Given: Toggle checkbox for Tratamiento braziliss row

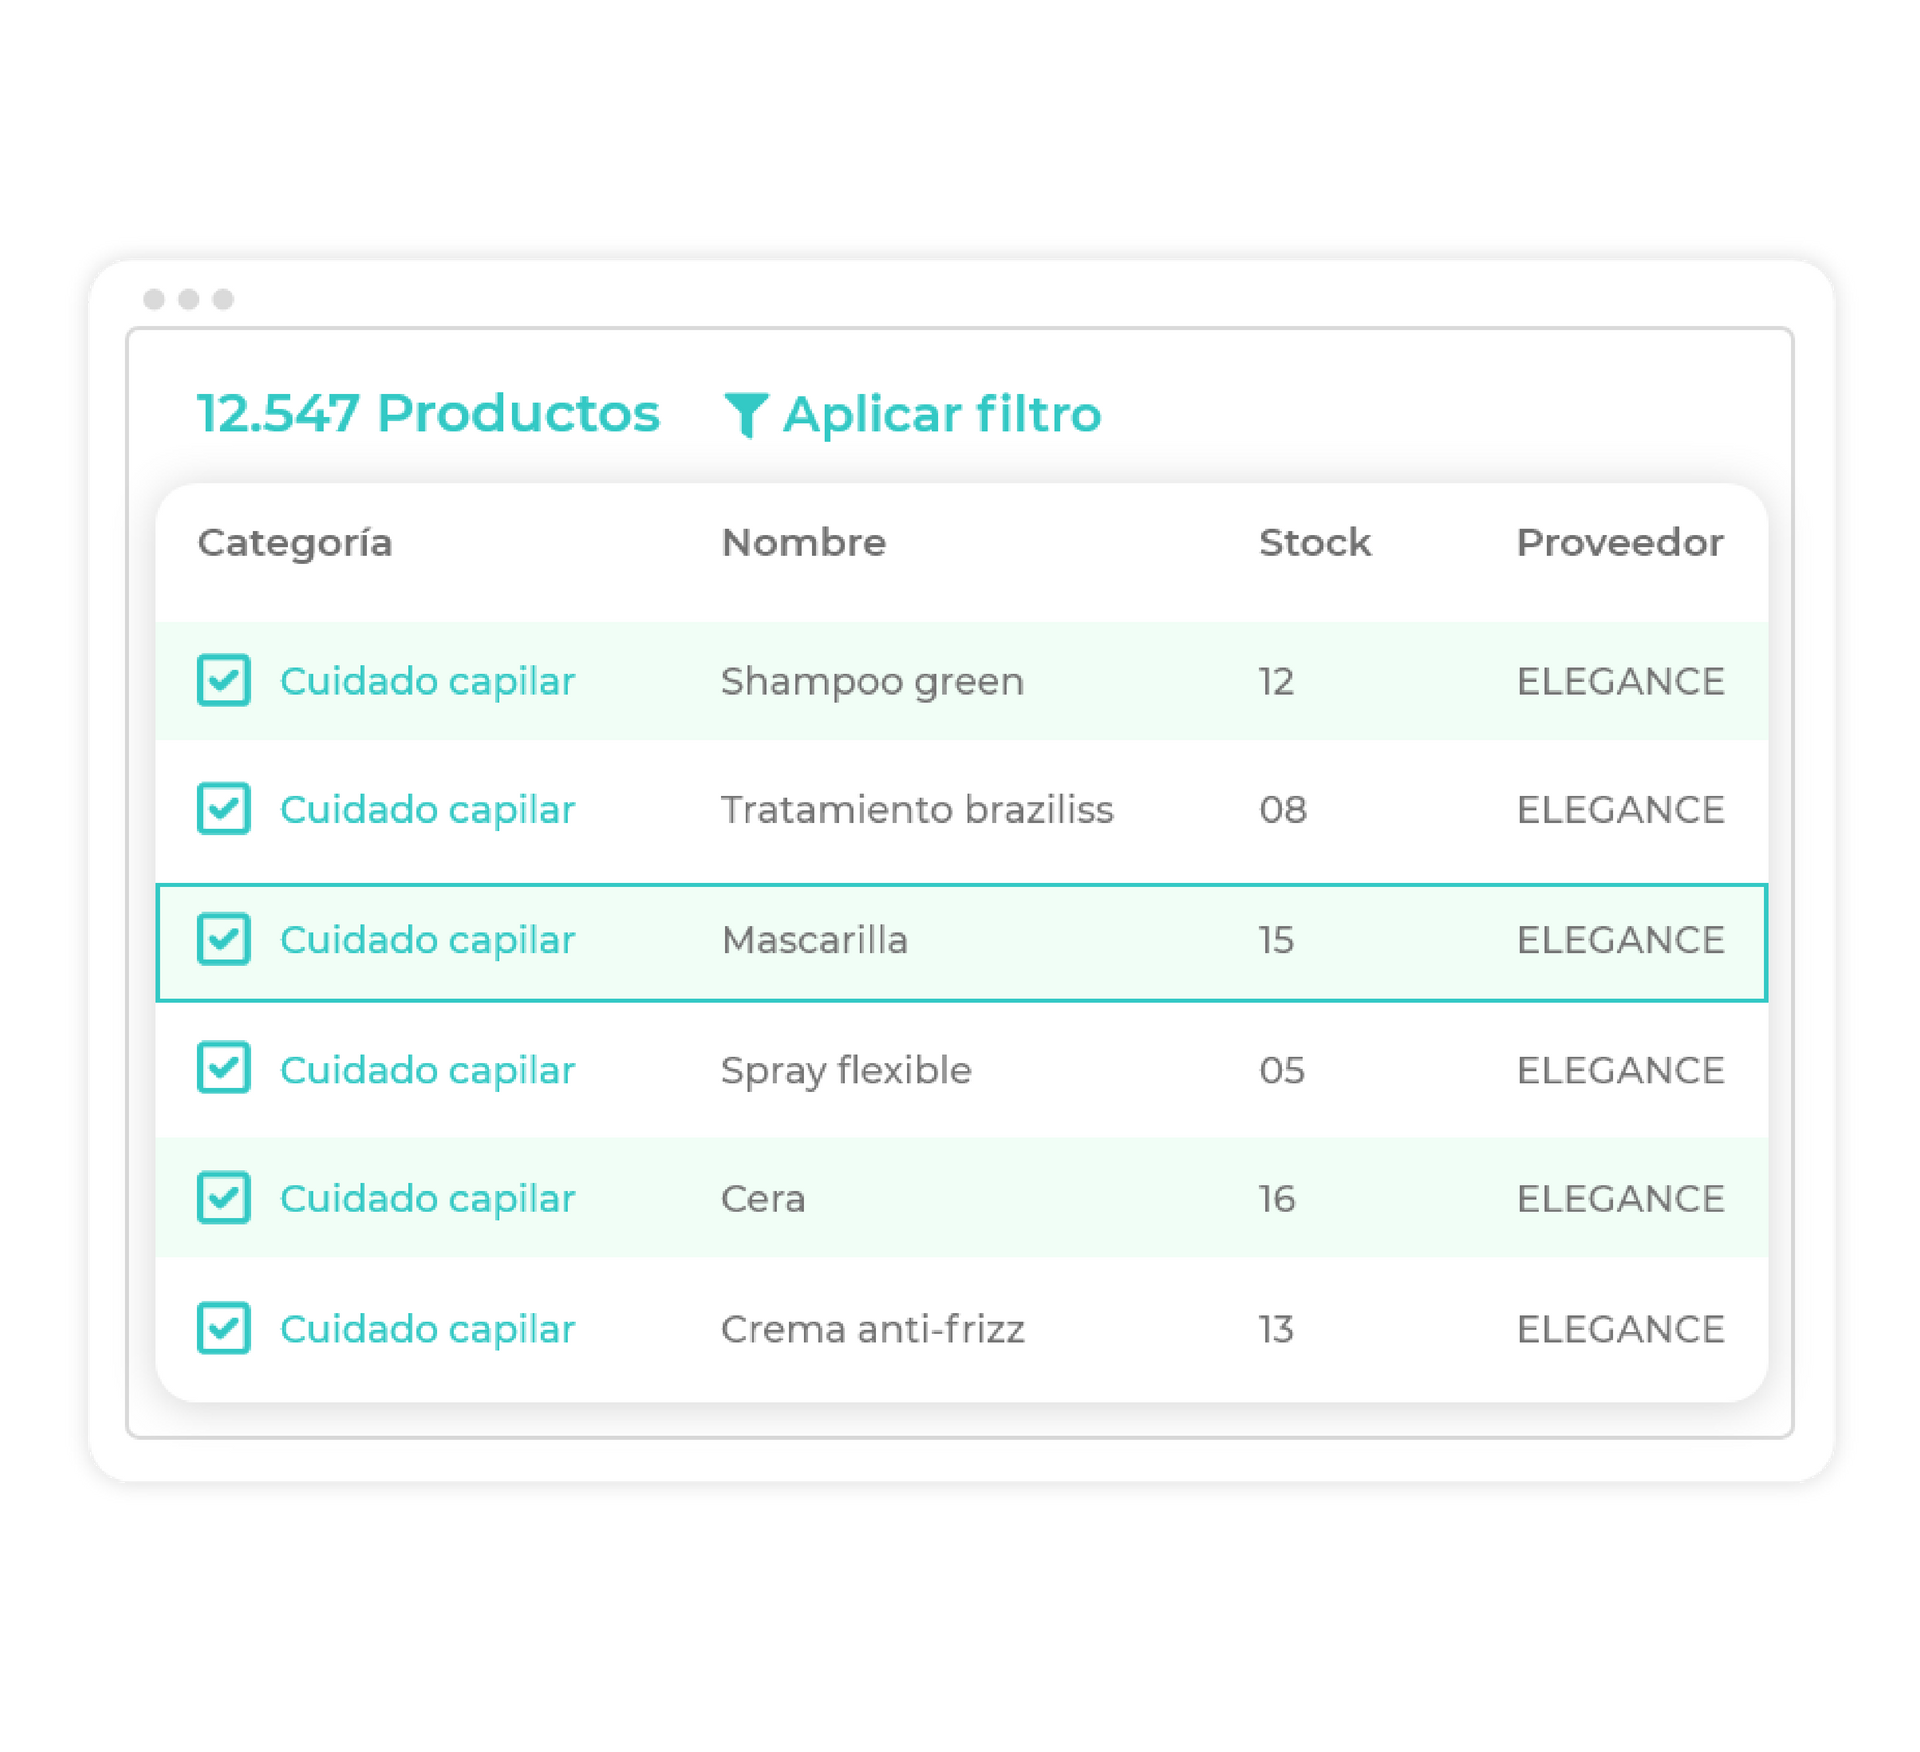Looking at the screenshot, I should [x=223, y=808].
